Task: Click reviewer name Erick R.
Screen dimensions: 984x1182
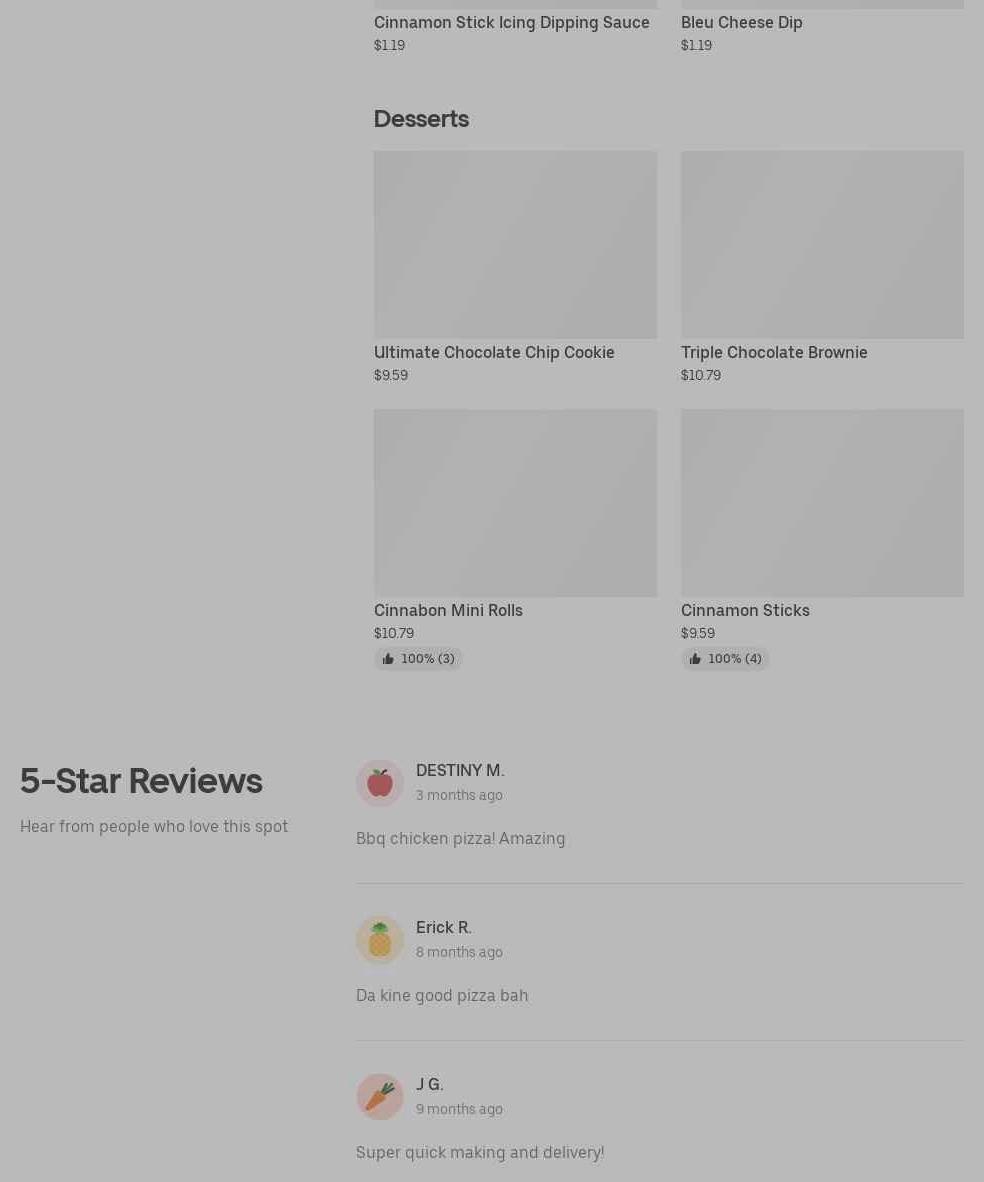Action: [x=444, y=927]
